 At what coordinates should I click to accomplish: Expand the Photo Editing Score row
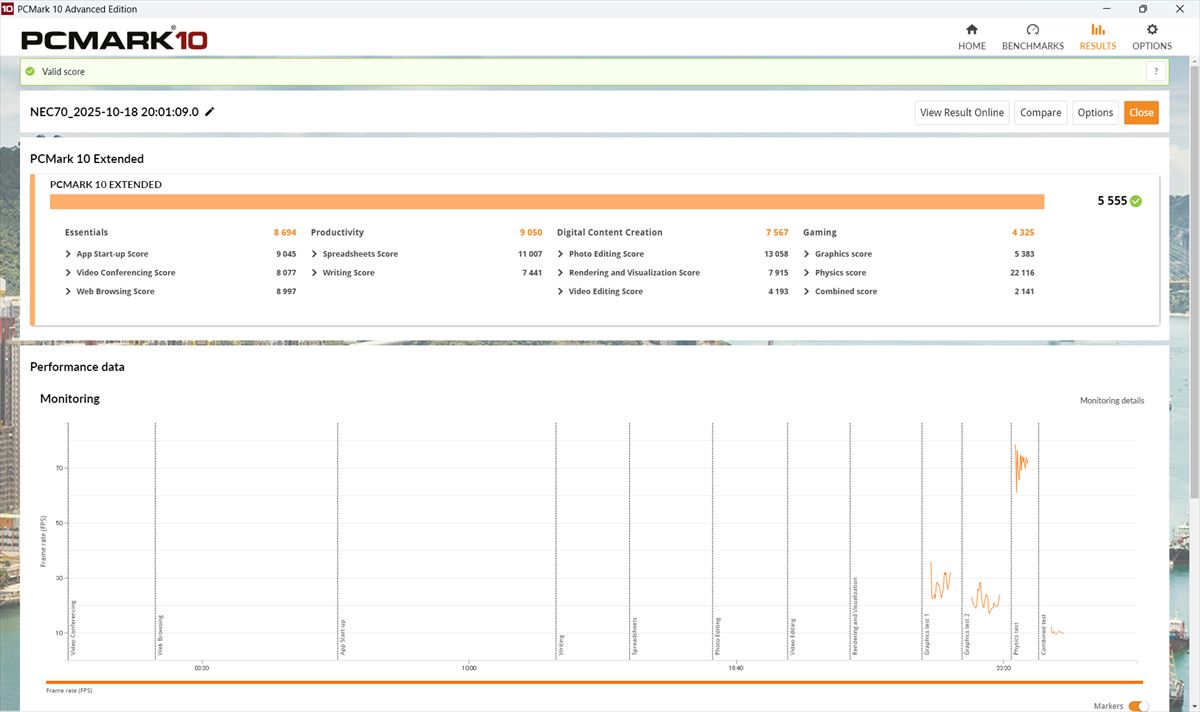tap(560, 254)
